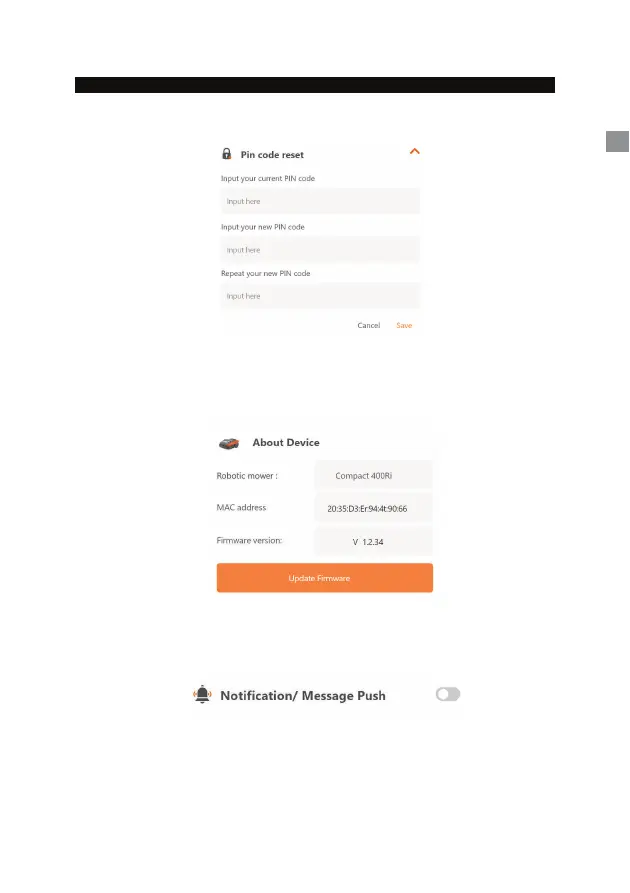Click the Firmware version label
Viewport: 630px width, 893px height.
click(249, 540)
